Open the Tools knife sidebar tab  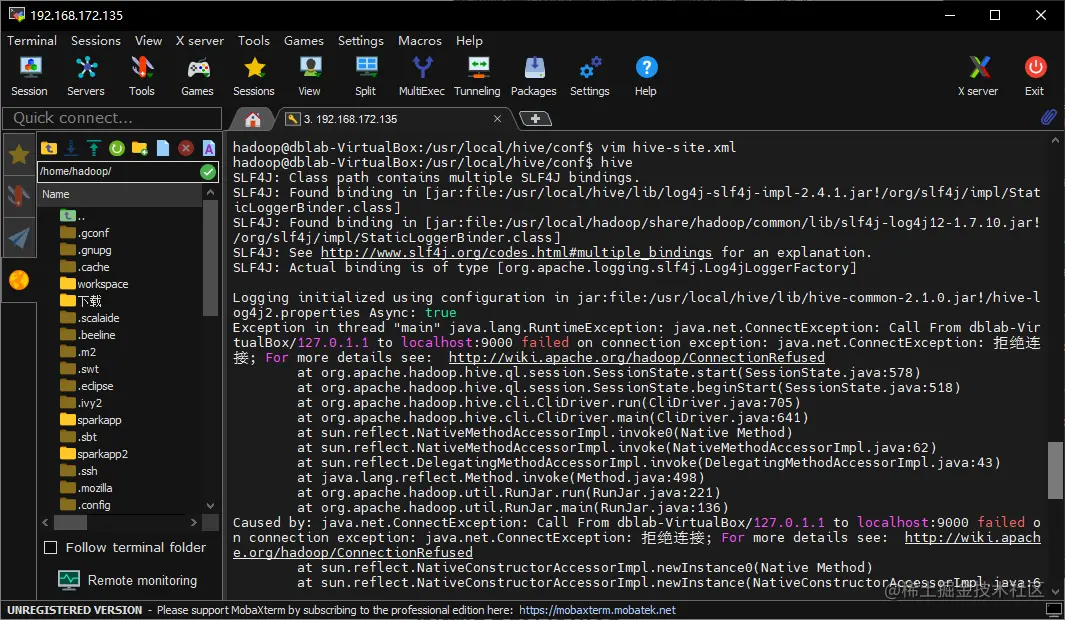coord(19,196)
